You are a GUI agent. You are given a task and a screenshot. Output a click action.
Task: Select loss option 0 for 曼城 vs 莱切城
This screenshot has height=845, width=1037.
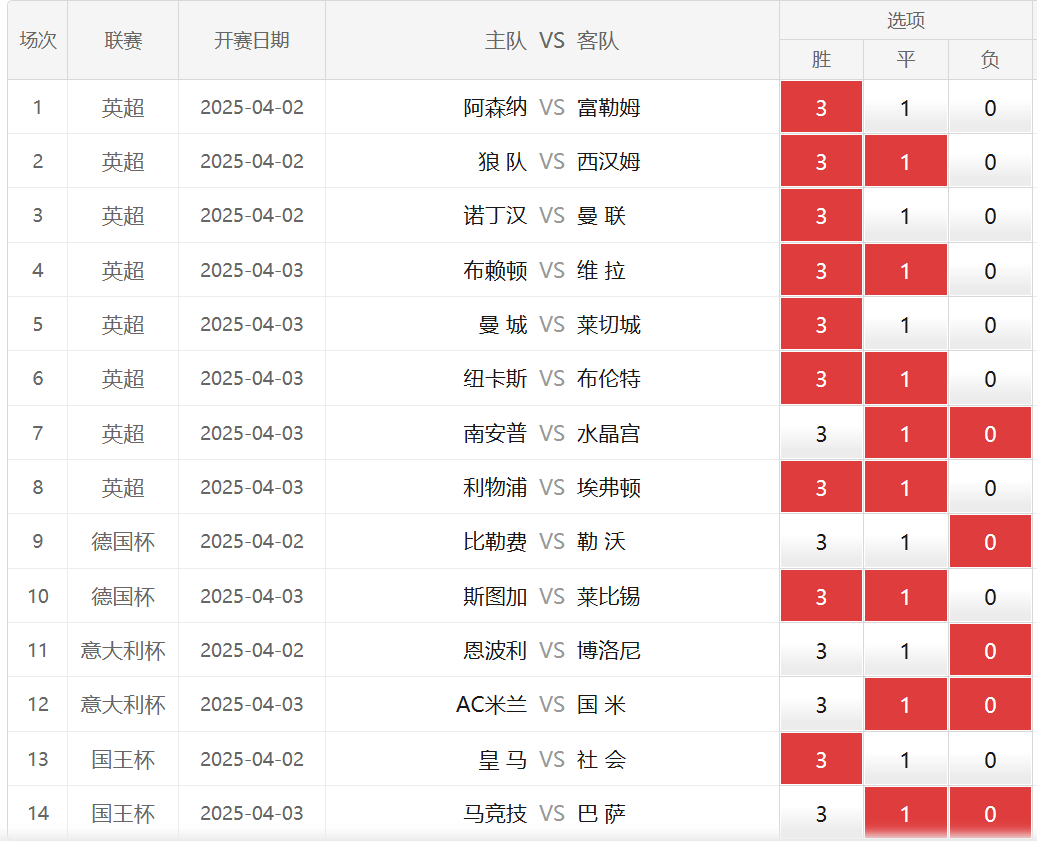(x=990, y=324)
